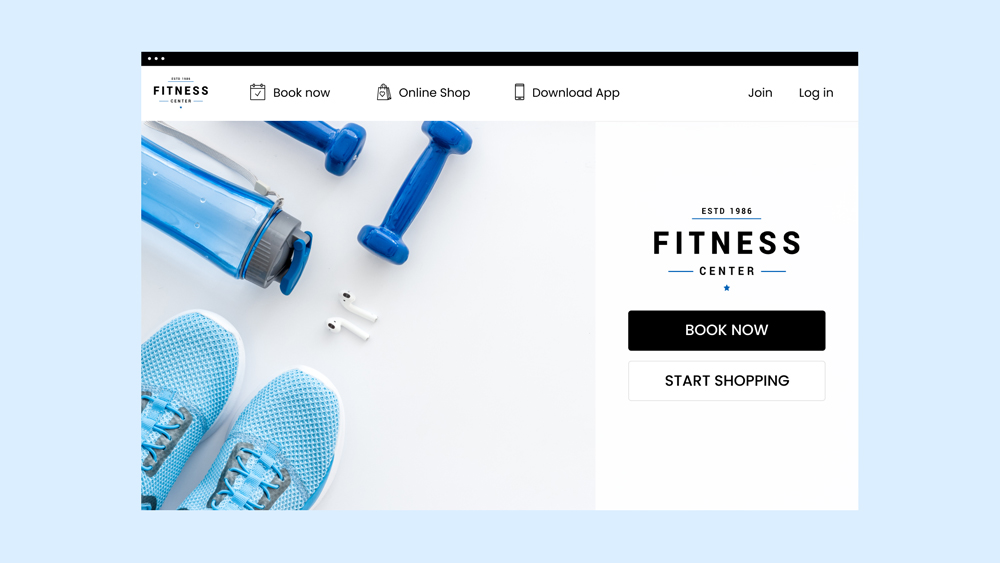Click the smartphone icon for Download App
This screenshot has height=563, width=1000.
pyautogui.click(x=519, y=92)
